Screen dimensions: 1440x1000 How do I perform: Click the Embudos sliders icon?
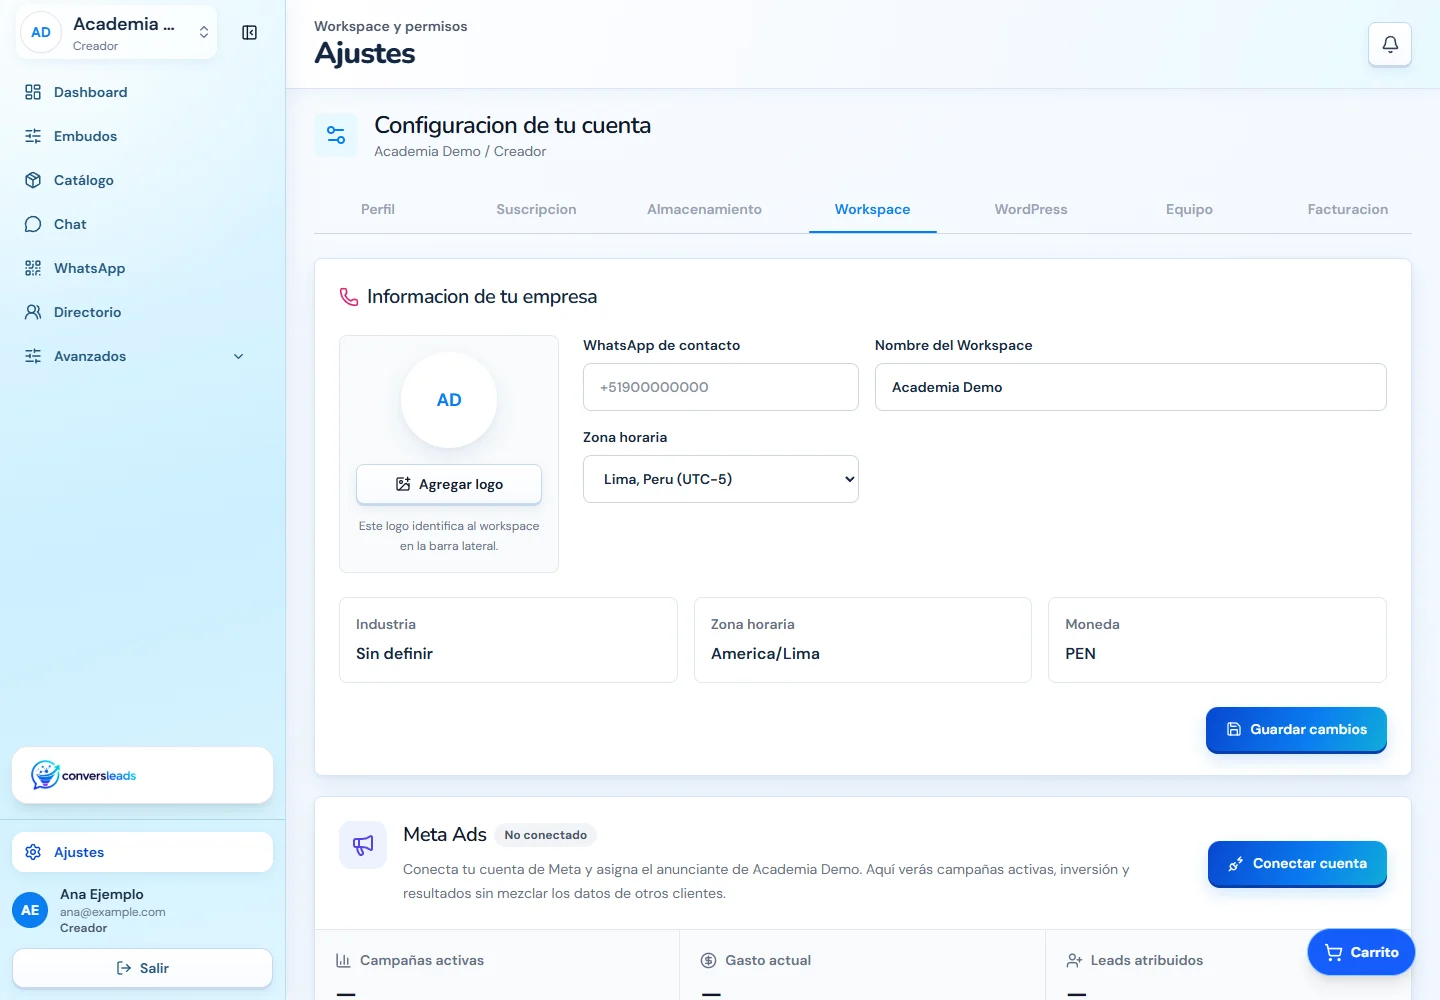[x=33, y=136]
